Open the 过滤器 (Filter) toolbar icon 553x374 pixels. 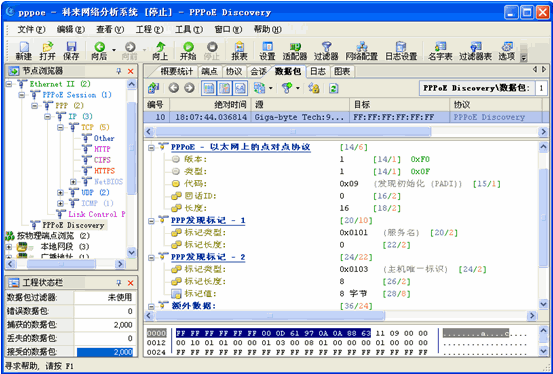pyautogui.click(x=326, y=51)
